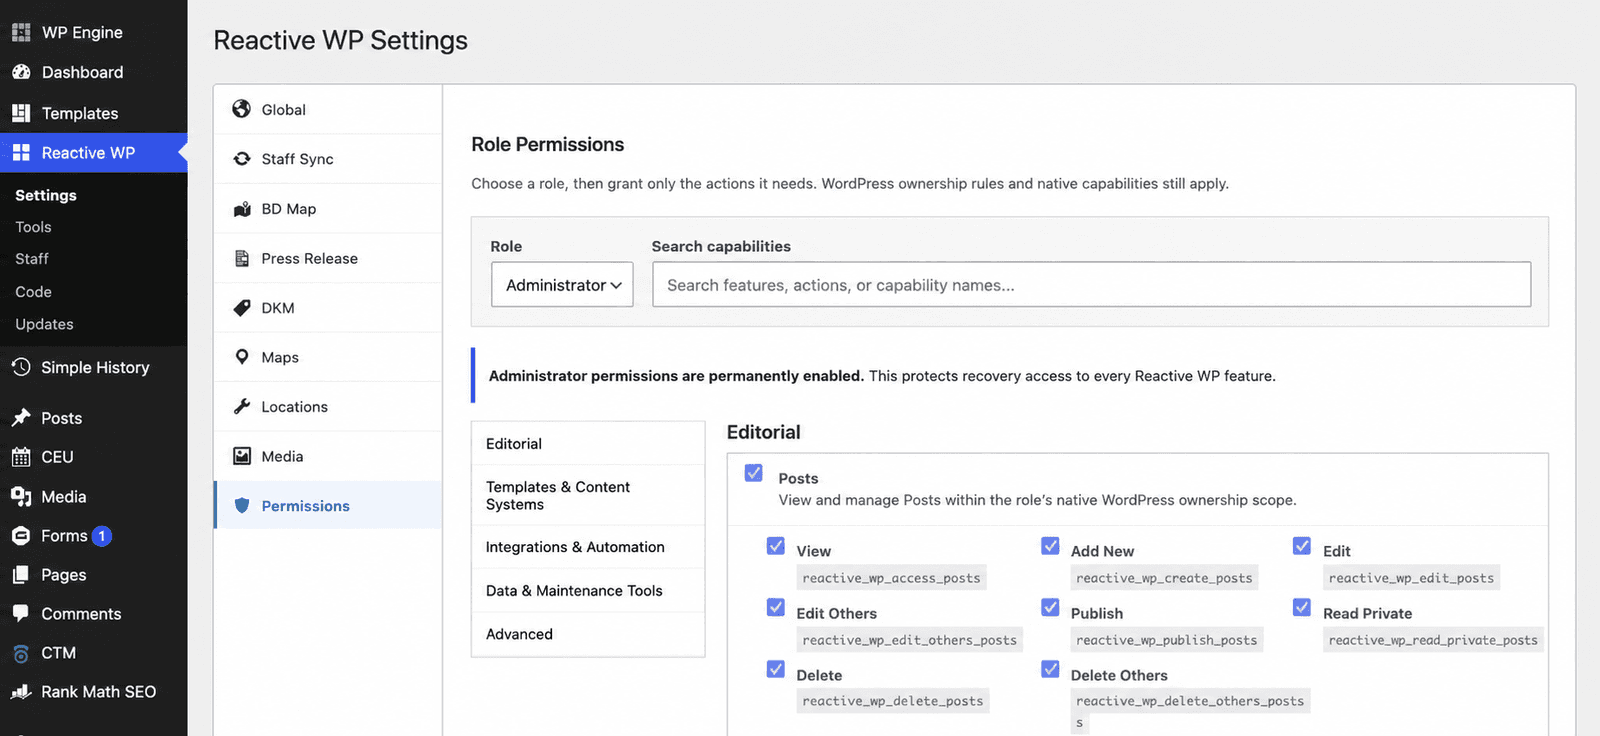1600x736 pixels.
Task: Click the Reactive WP Settings page title
Action: pyautogui.click(x=341, y=40)
